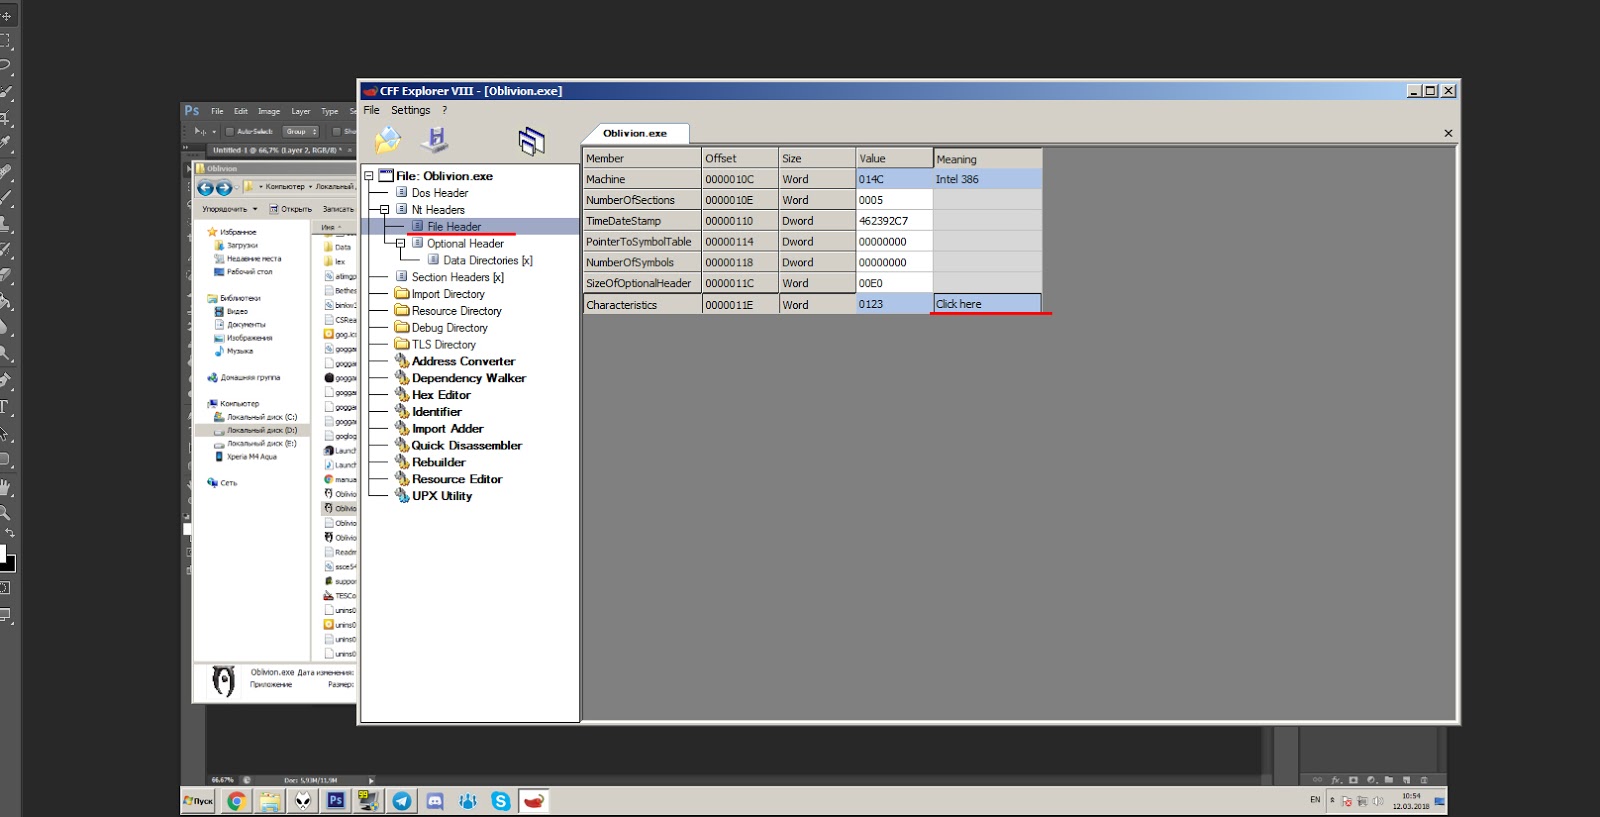Collapse the Optional Header tree node
Image resolution: width=1600 pixels, height=817 pixels.
pyautogui.click(x=400, y=243)
